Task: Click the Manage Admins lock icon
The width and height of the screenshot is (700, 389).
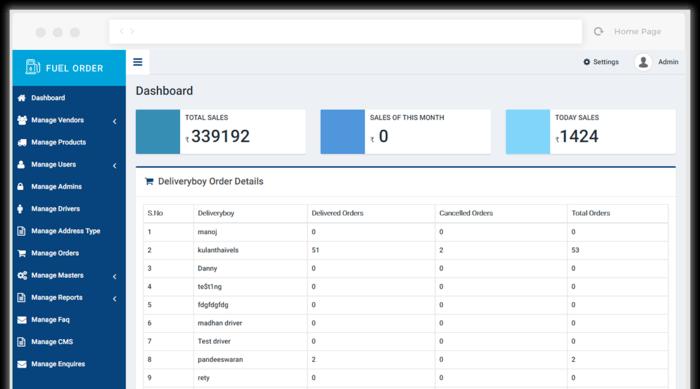Action: (21, 187)
